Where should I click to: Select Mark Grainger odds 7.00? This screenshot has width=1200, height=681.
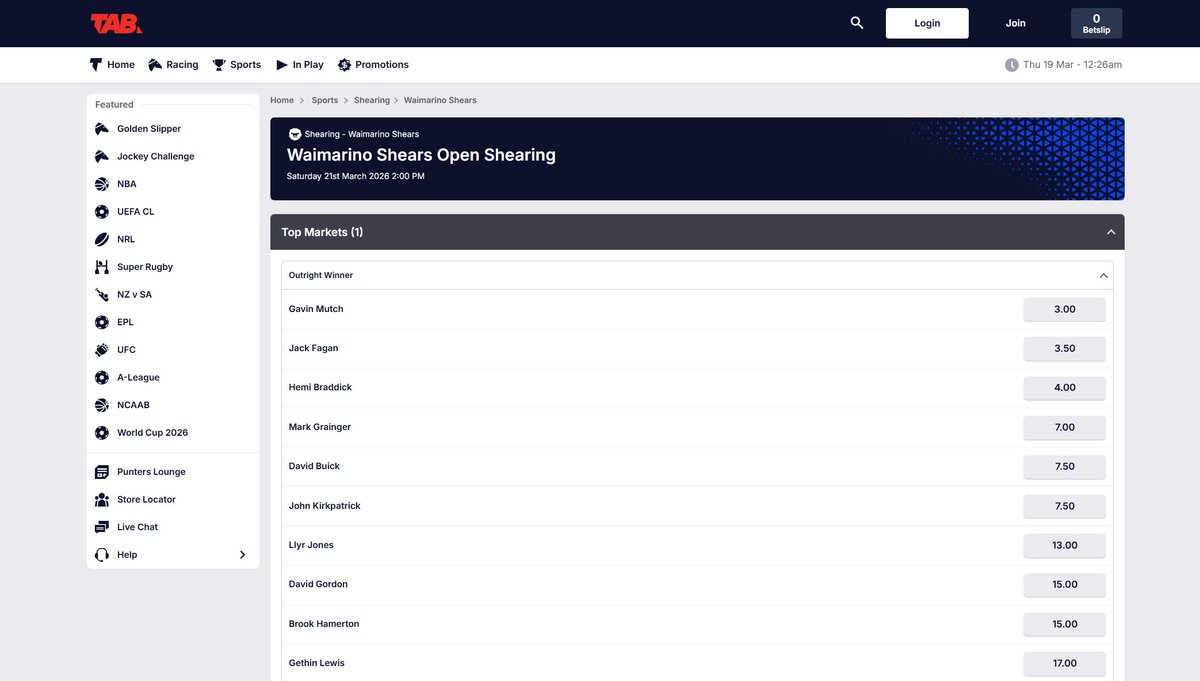(x=1064, y=427)
